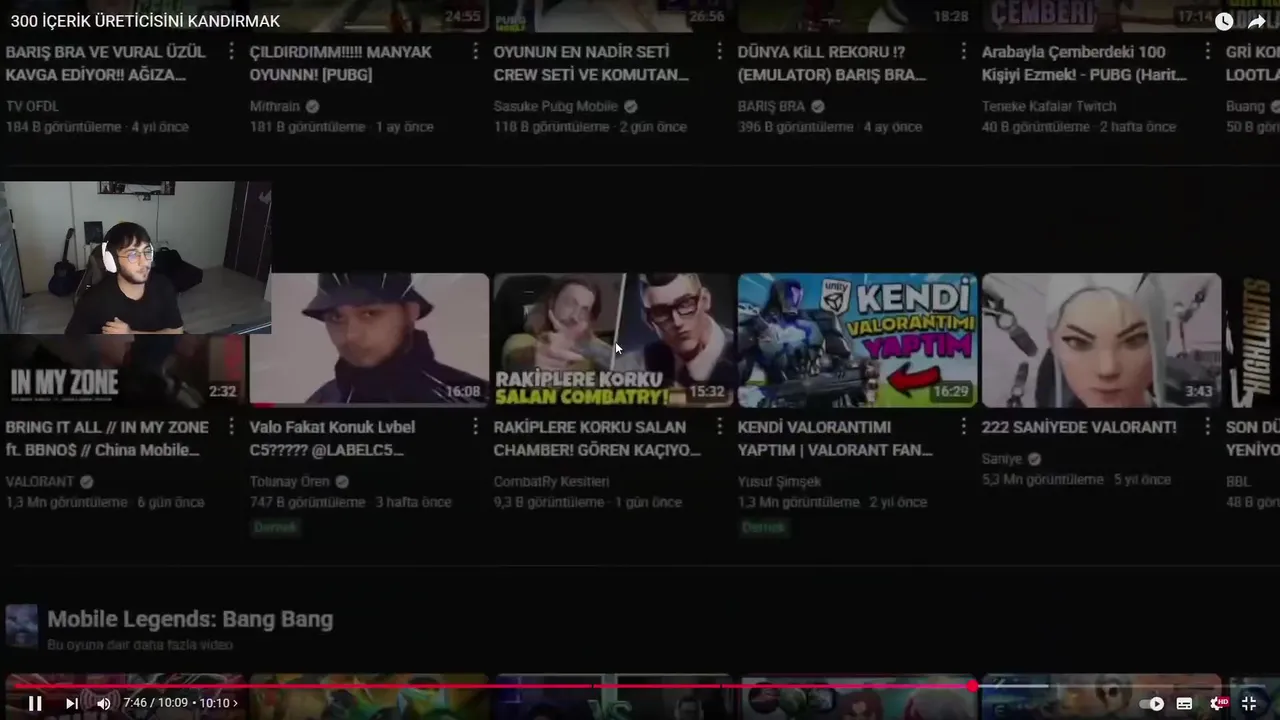1280x720 pixels.
Task: Click channel name Saniye
Action: pos(1002,459)
